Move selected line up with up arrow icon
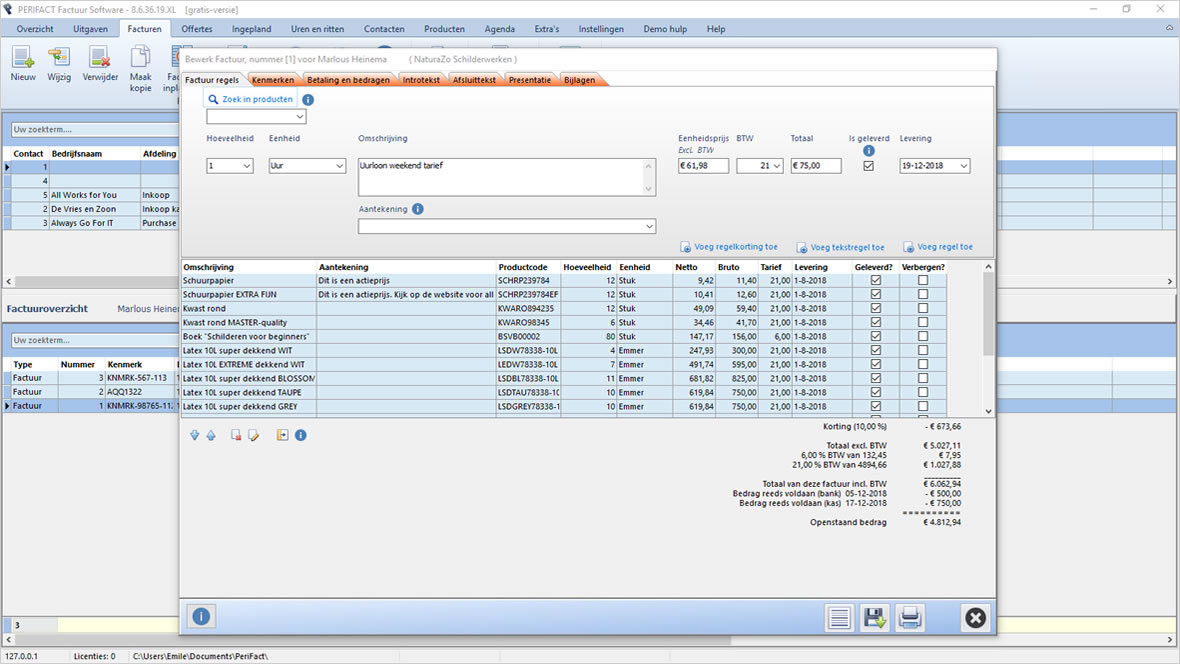The image size is (1180, 664). click(x=211, y=435)
